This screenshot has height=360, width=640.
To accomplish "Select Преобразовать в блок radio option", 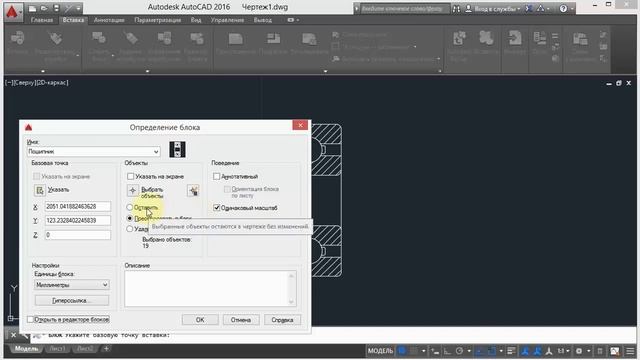I will (129, 218).
